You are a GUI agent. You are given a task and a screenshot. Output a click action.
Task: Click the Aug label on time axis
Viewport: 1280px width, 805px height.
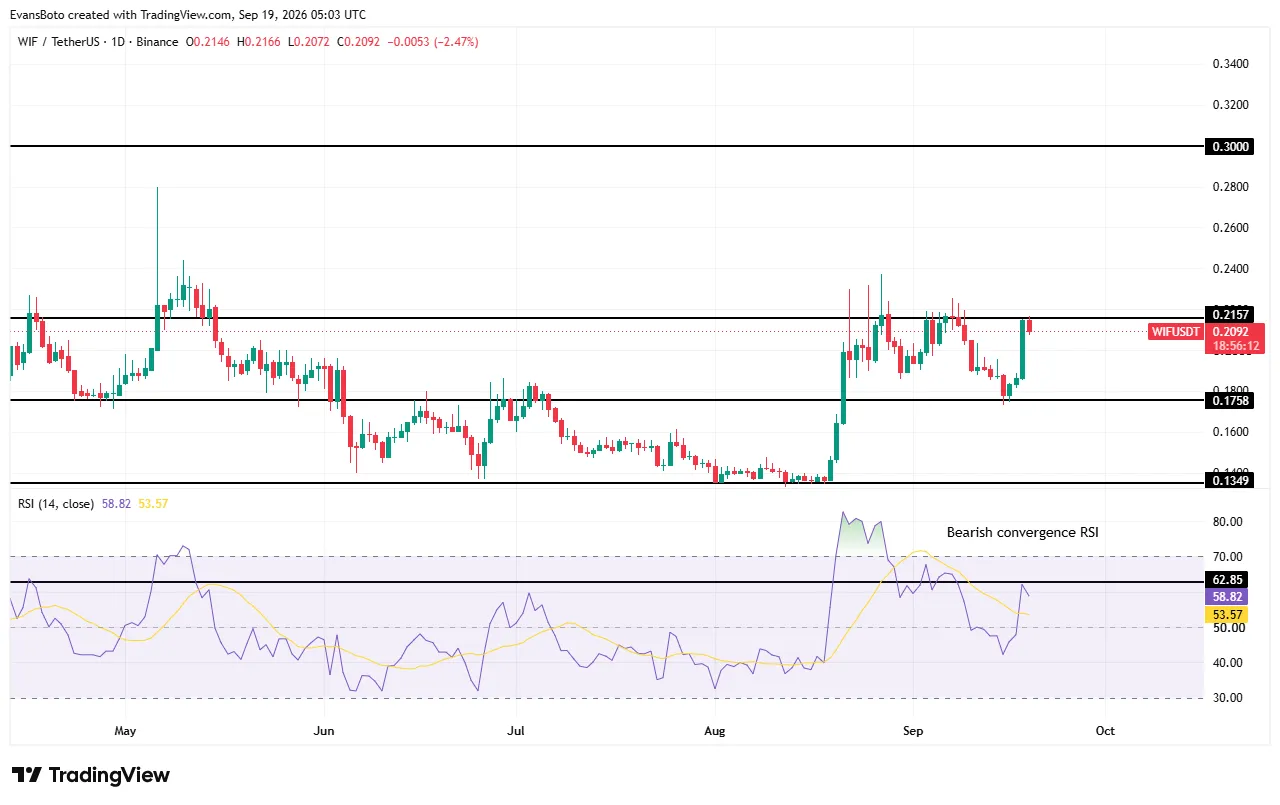(x=715, y=731)
